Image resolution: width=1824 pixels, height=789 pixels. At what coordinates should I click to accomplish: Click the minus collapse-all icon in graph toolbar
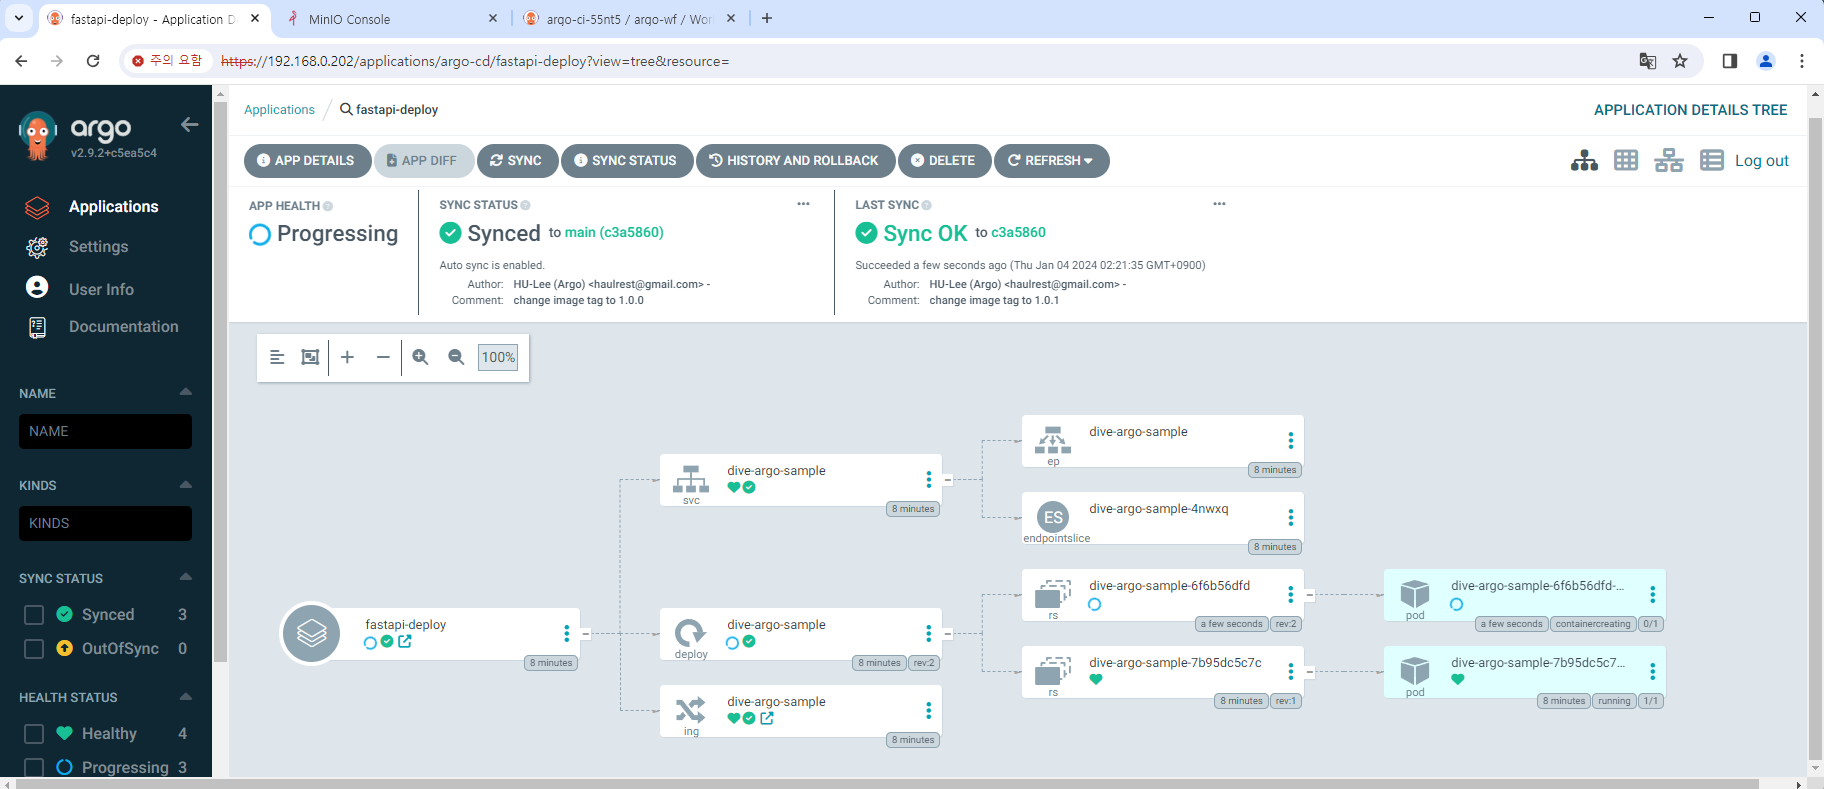[383, 357]
